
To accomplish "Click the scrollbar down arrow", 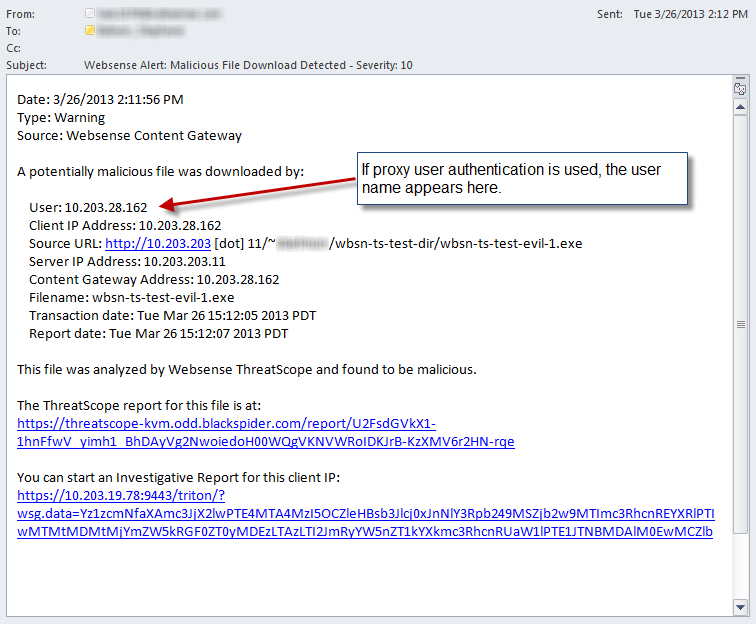I will (740, 607).
